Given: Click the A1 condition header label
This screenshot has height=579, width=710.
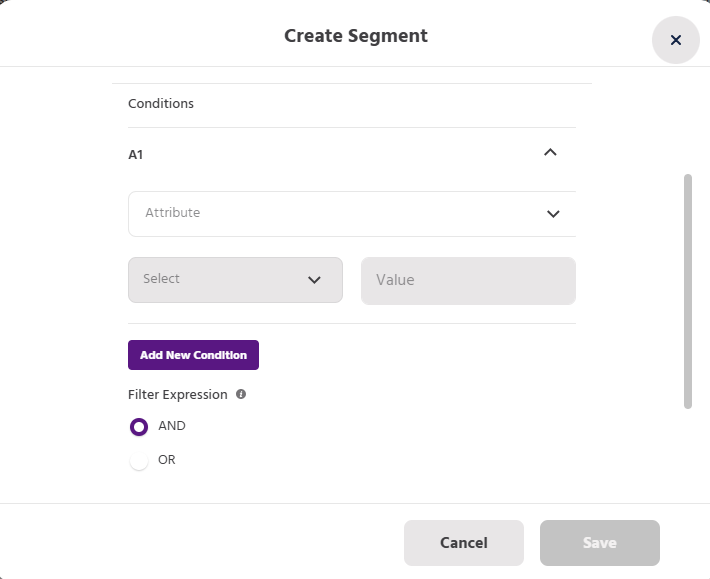Looking at the screenshot, I should (136, 155).
